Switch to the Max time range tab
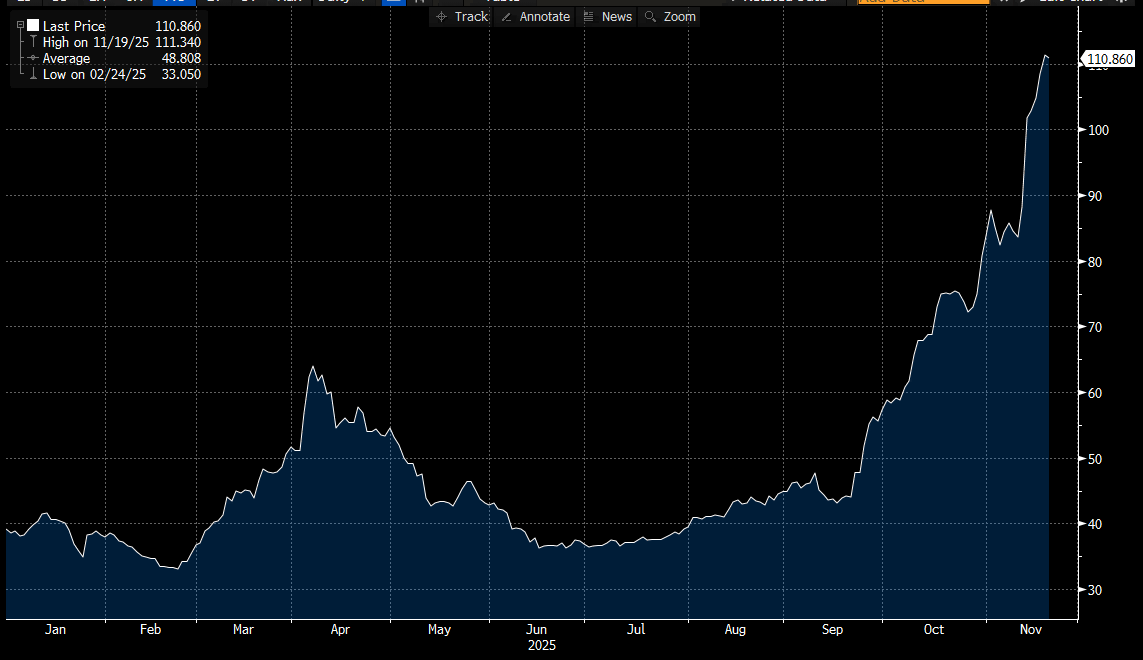The image size is (1143, 660). (288, 2)
